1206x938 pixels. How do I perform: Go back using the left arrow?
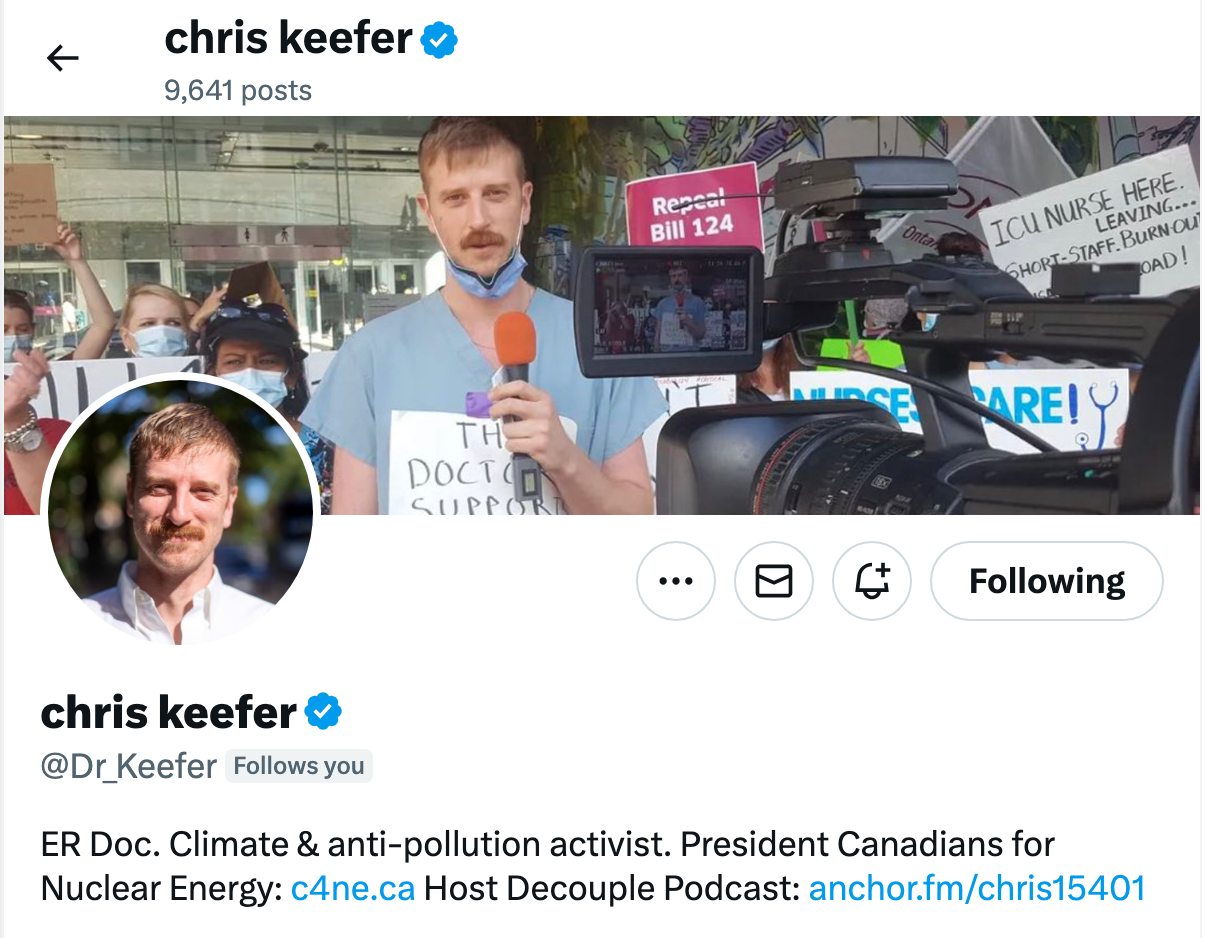62,59
